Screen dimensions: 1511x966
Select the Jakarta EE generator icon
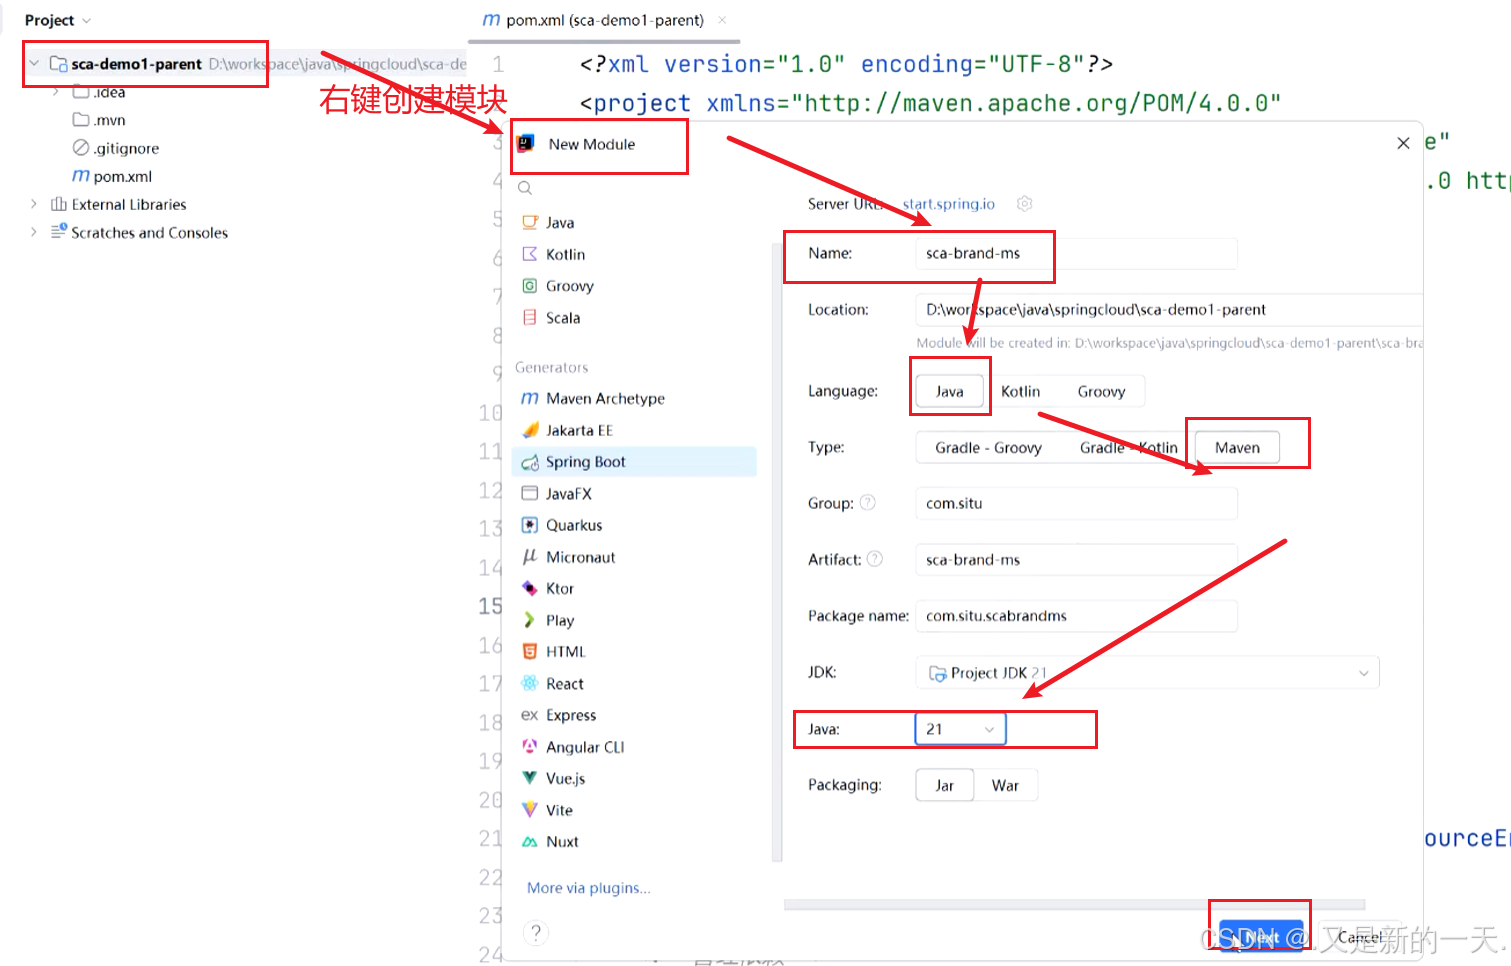(x=530, y=430)
